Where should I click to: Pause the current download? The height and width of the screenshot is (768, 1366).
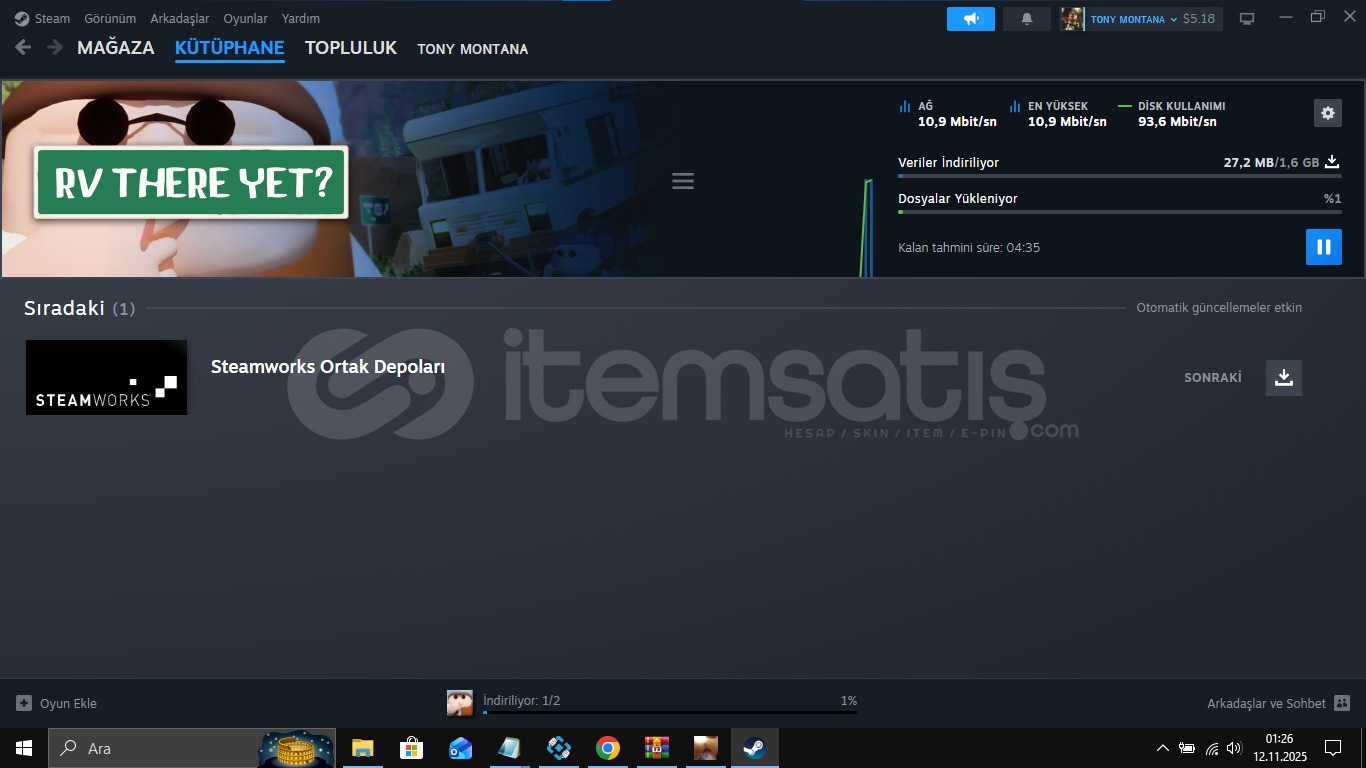[x=1324, y=247]
